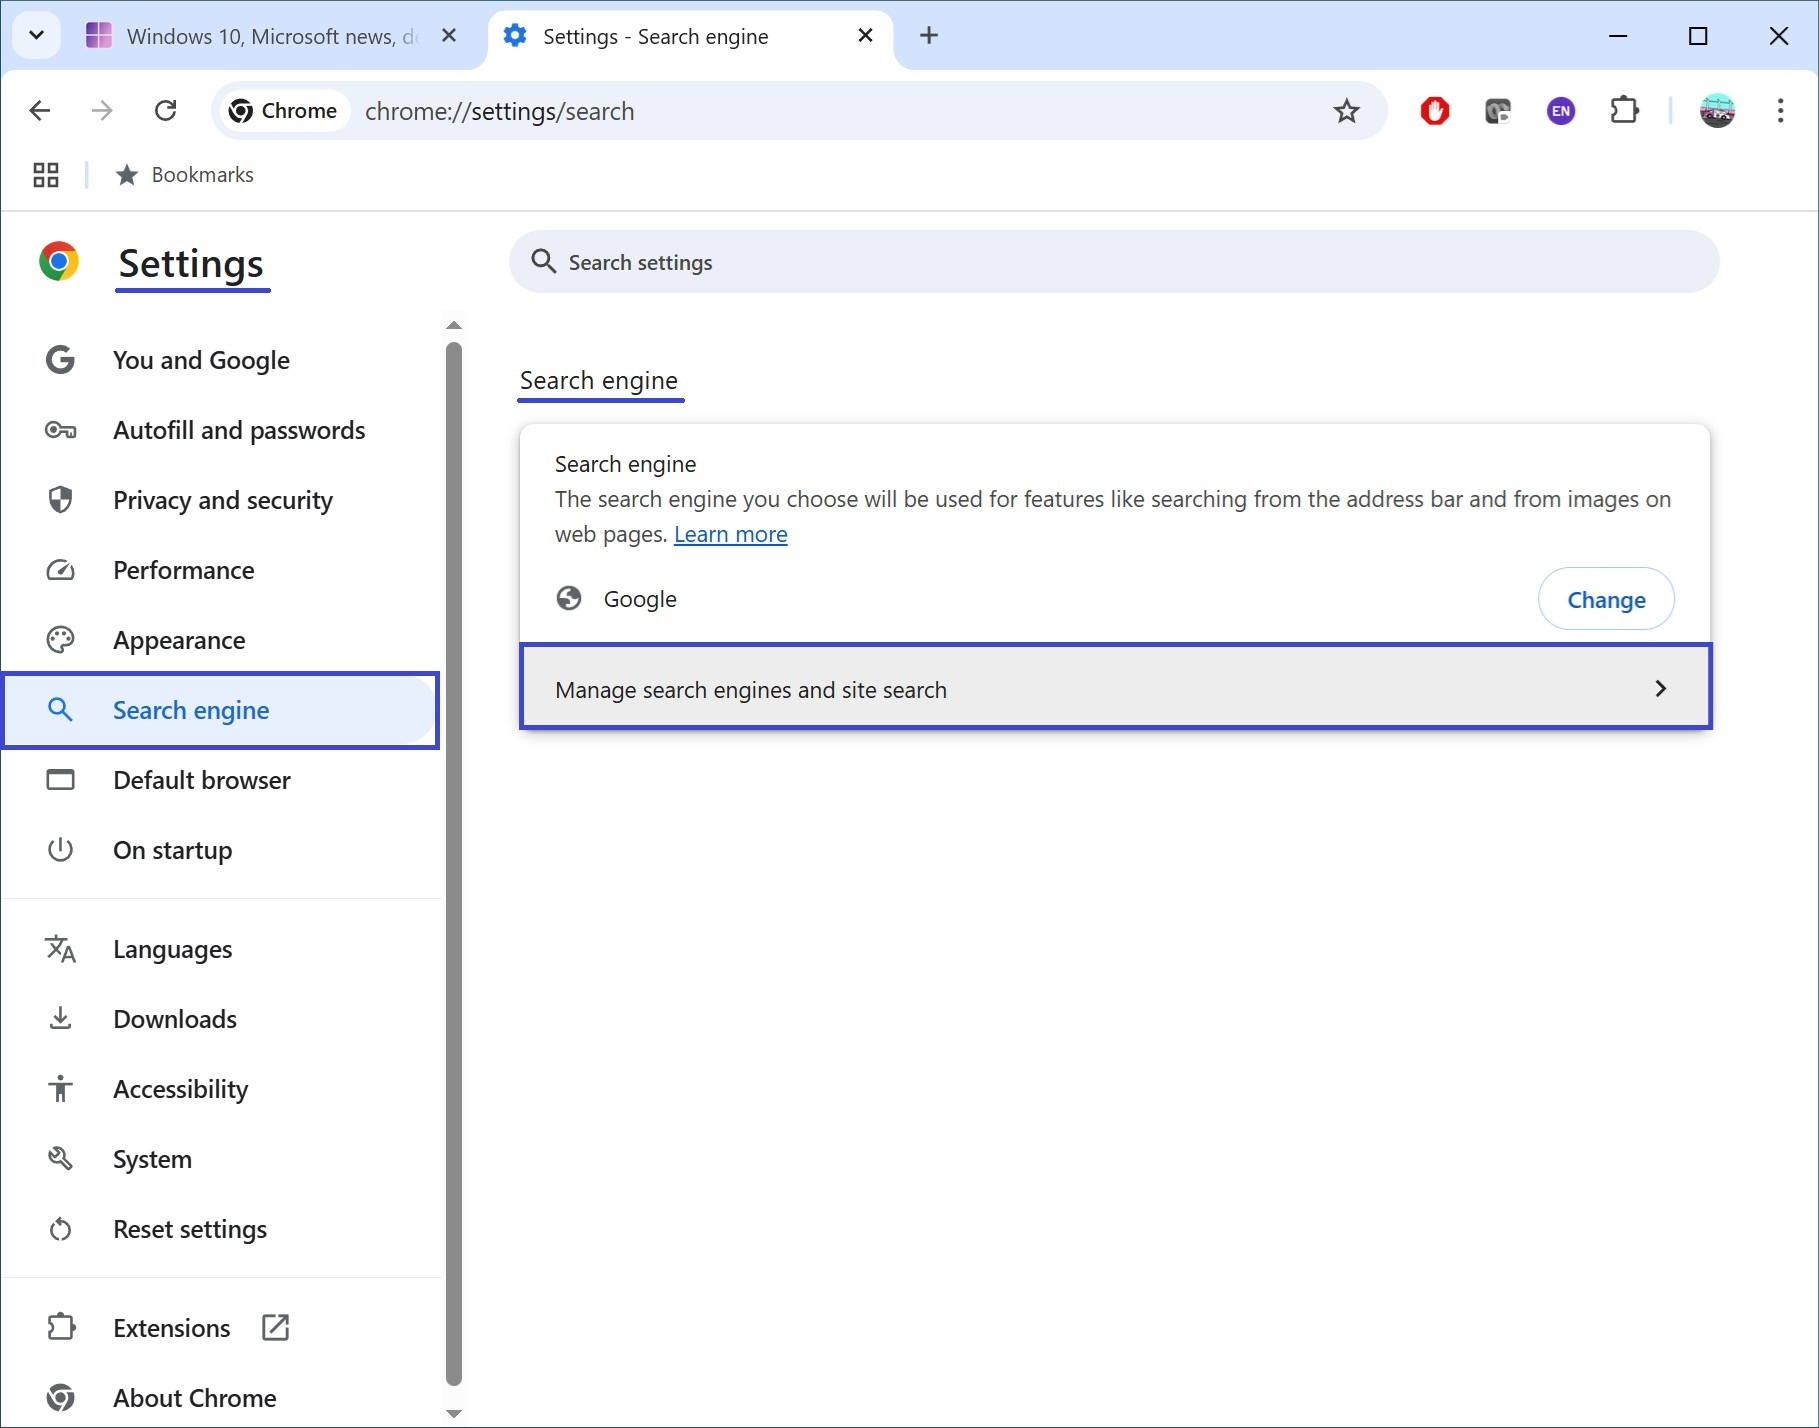Click the sidebar scroll up arrow

point(454,325)
